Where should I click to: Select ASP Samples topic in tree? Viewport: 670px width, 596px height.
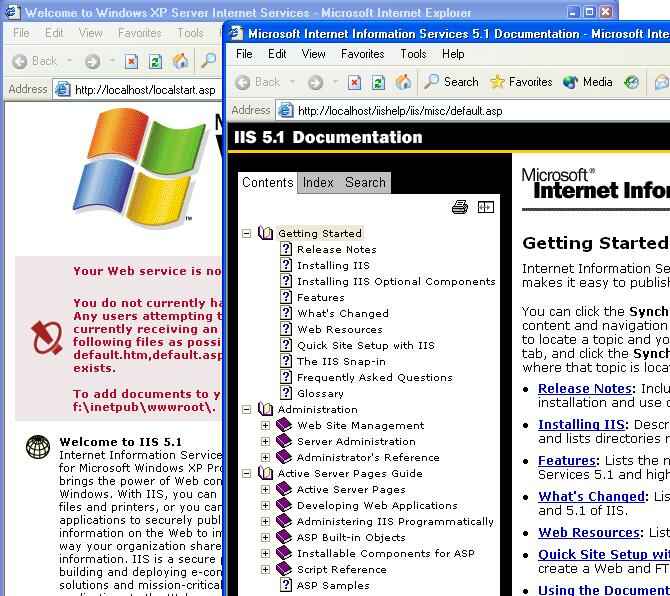pyautogui.click(x=333, y=586)
